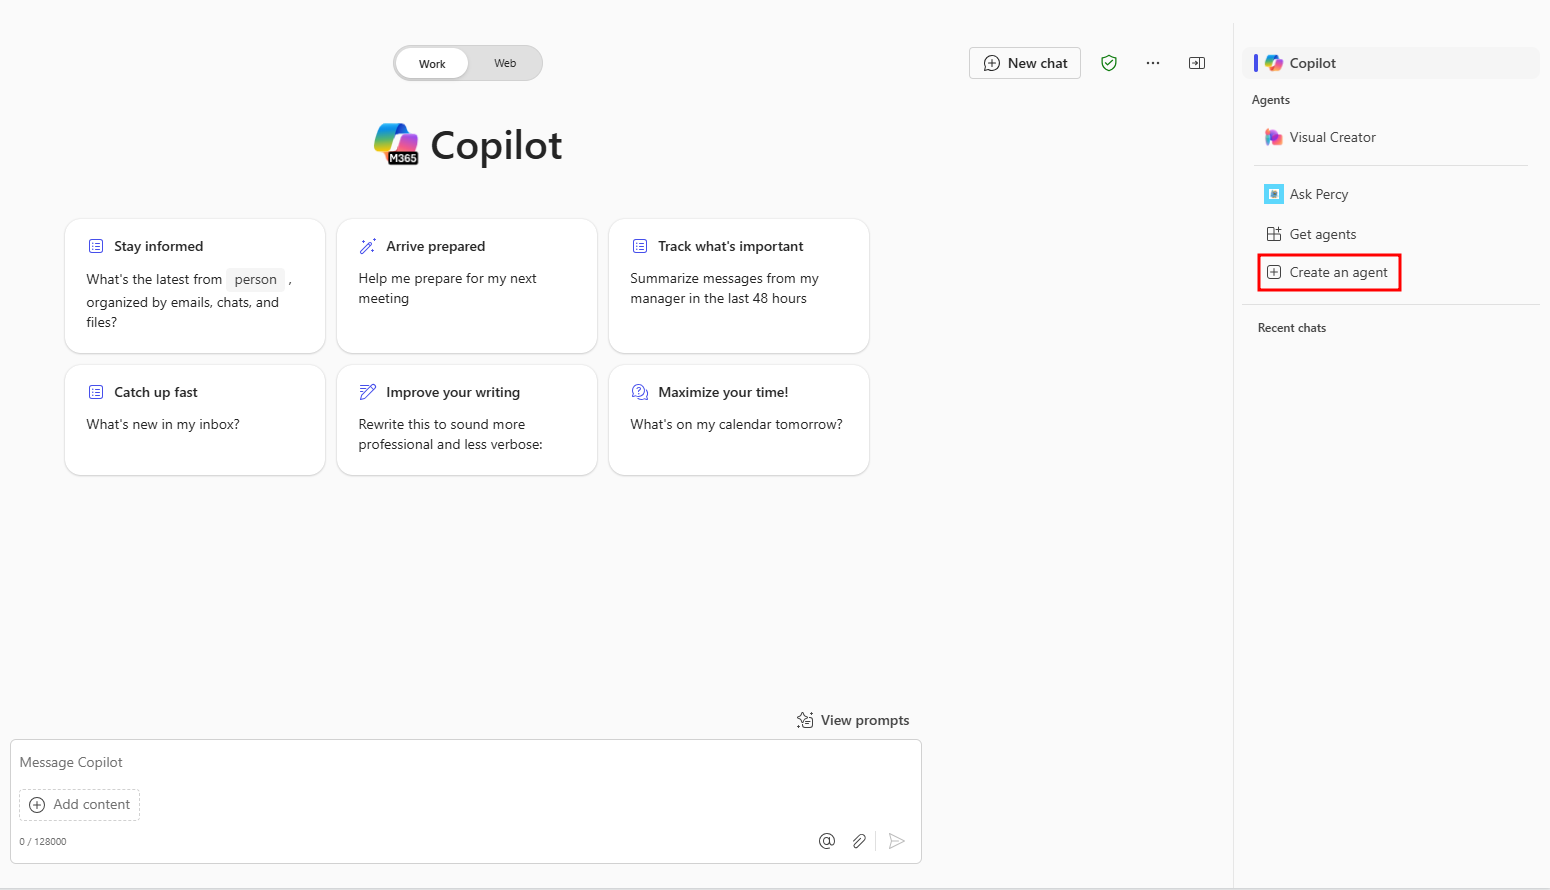
Task: Click text 'What's new in my inbox?'
Action: click(163, 424)
